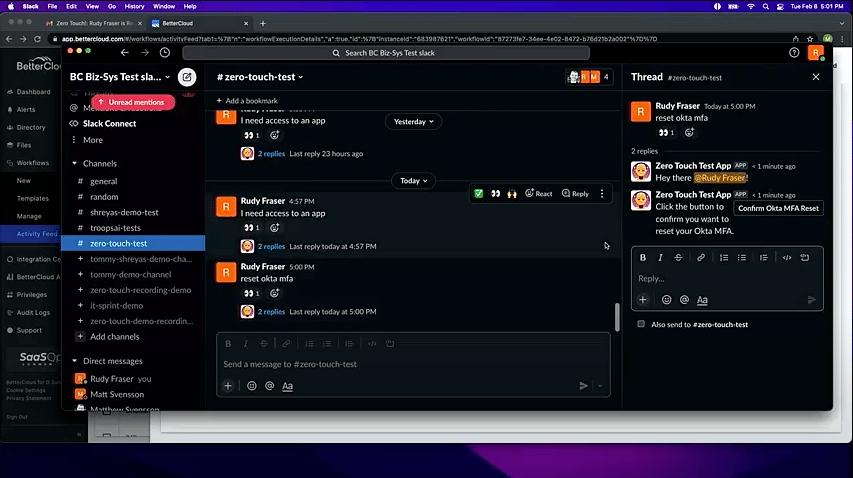Open the Yesterday date dropdown

coord(413,121)
